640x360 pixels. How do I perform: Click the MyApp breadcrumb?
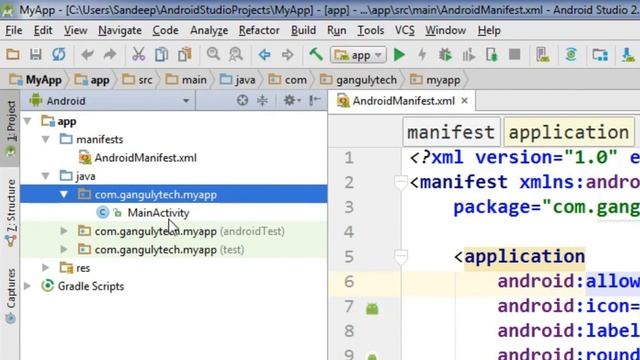tap(36, 80)
